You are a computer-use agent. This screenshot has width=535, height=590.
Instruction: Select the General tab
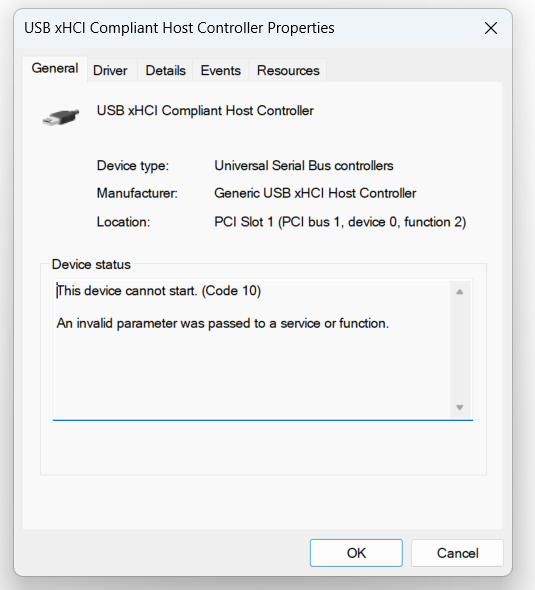(x=55, y=69)
